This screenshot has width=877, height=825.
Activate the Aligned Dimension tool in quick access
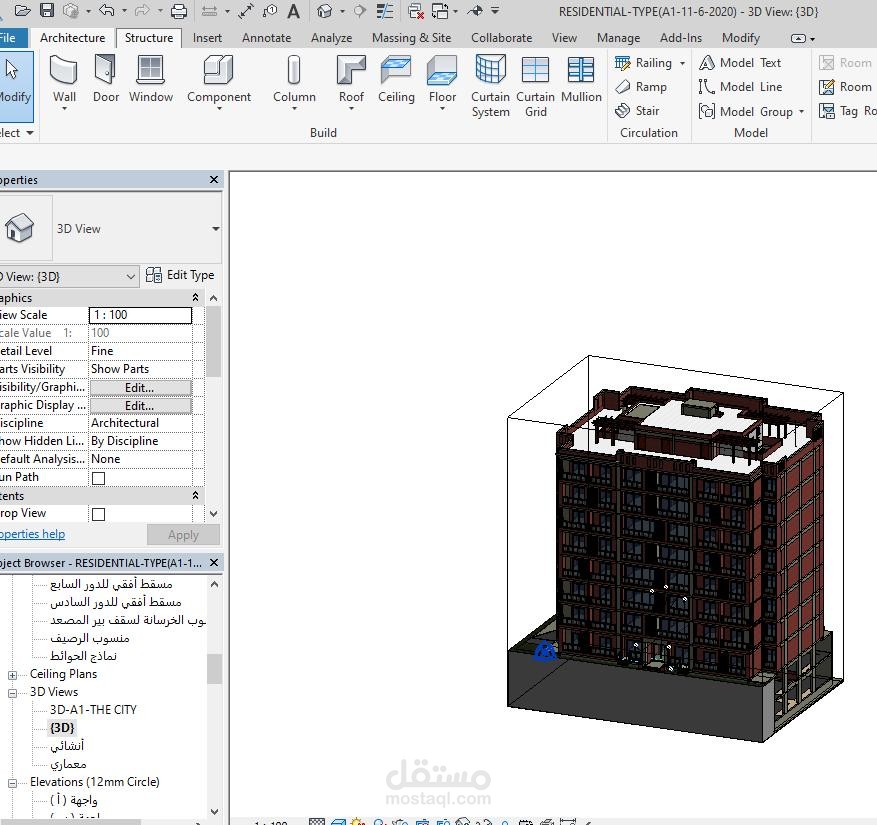click(x=246, y=11)
